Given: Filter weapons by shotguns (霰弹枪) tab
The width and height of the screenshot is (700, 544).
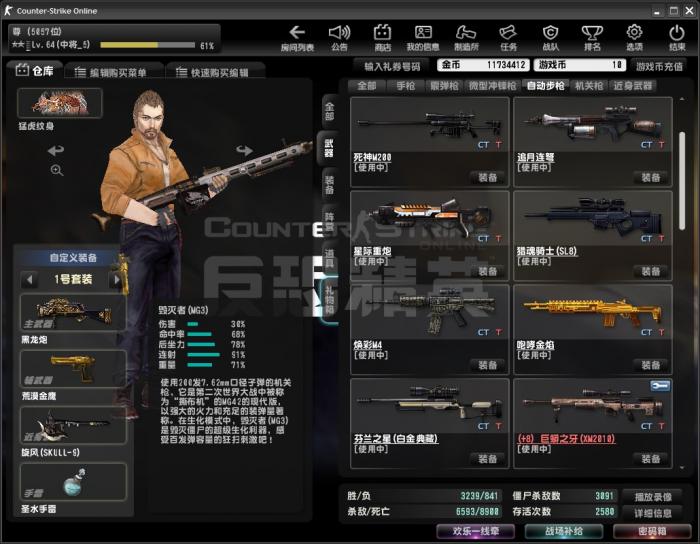Looking at the screenshot, I should pyautogui.click(x=444, y=86).
